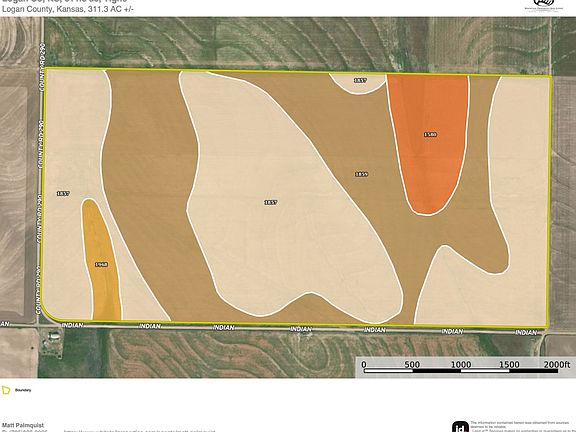Click the black id logo icon
The image size is (576, 432).
pos(460,427)
